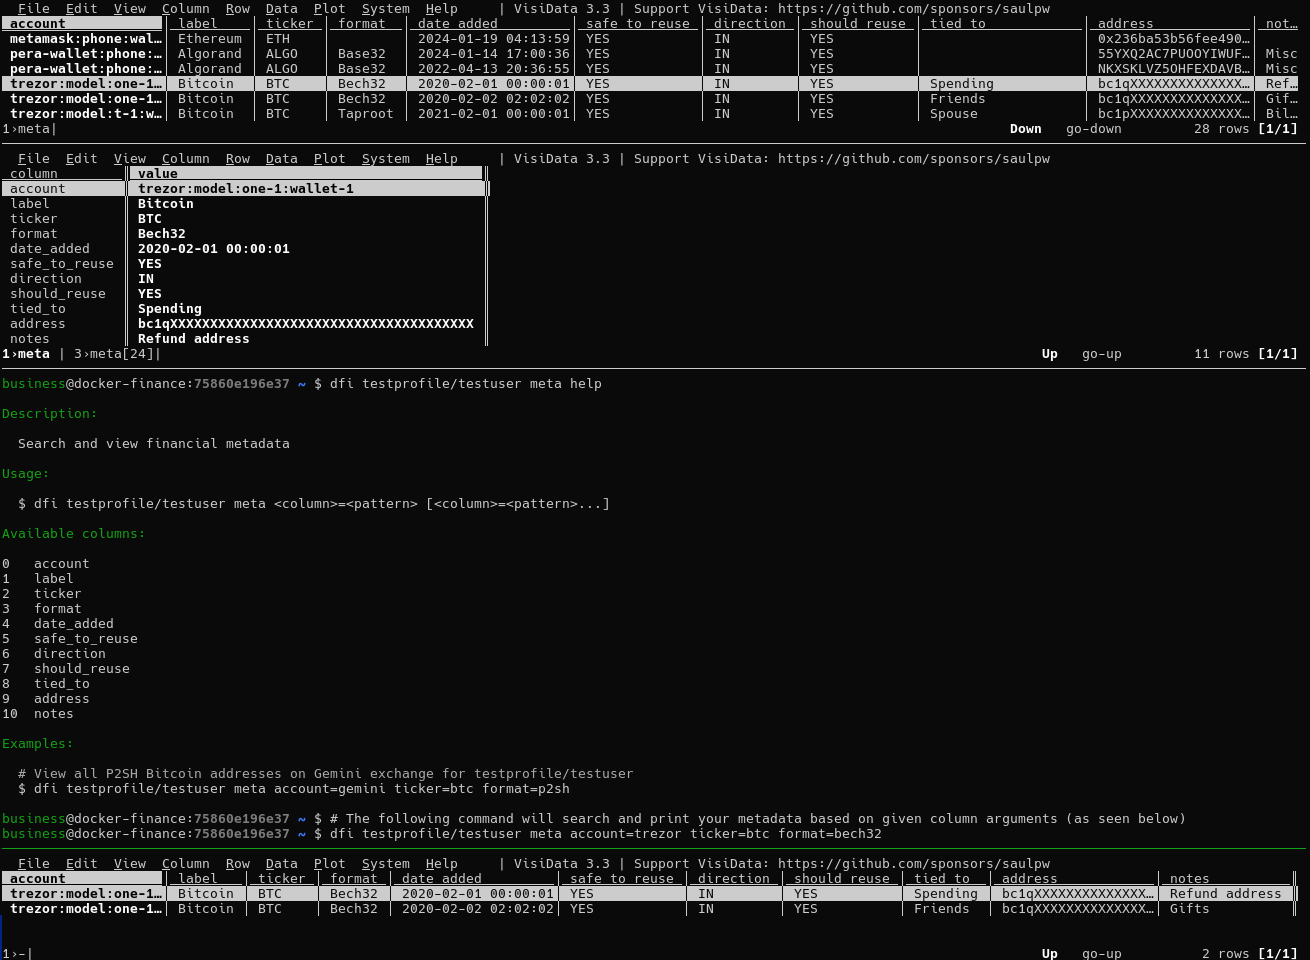Click the date_added column header in the top table
Screen dimensions: 1310x960
[457, 23]
